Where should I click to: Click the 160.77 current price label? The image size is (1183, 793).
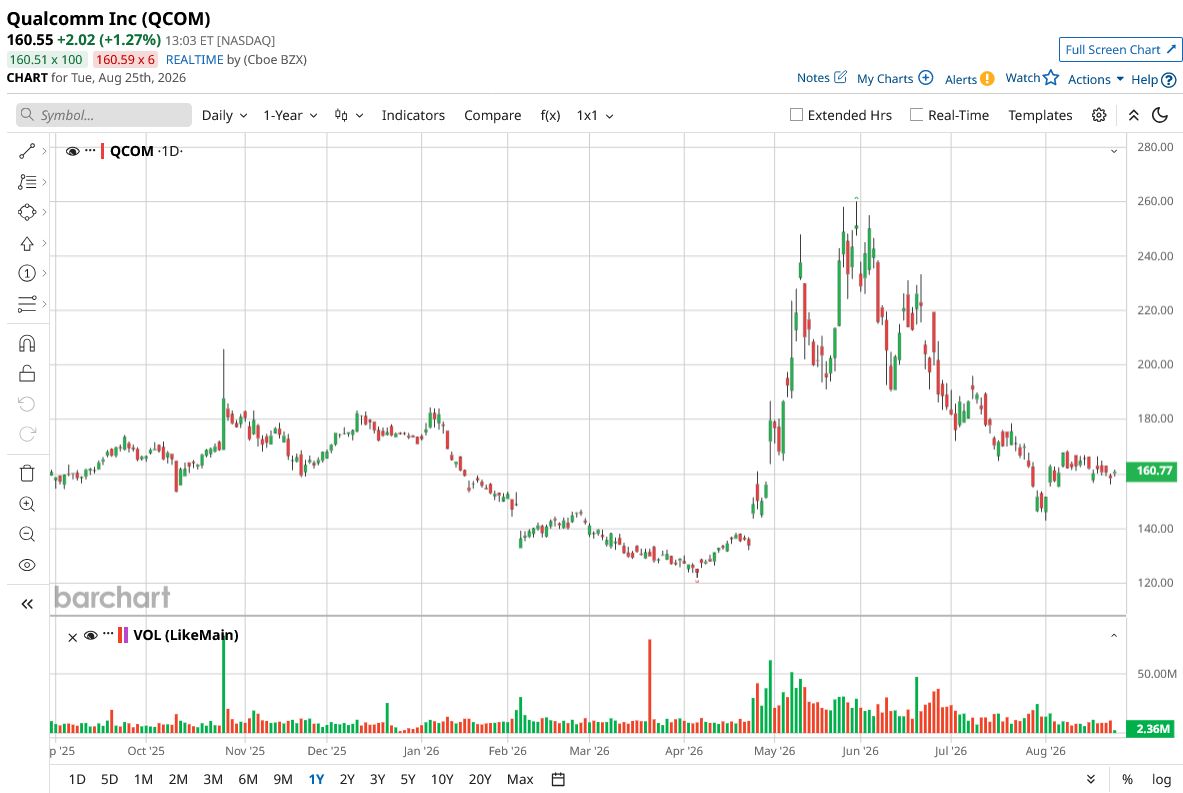click(1152, 471)
